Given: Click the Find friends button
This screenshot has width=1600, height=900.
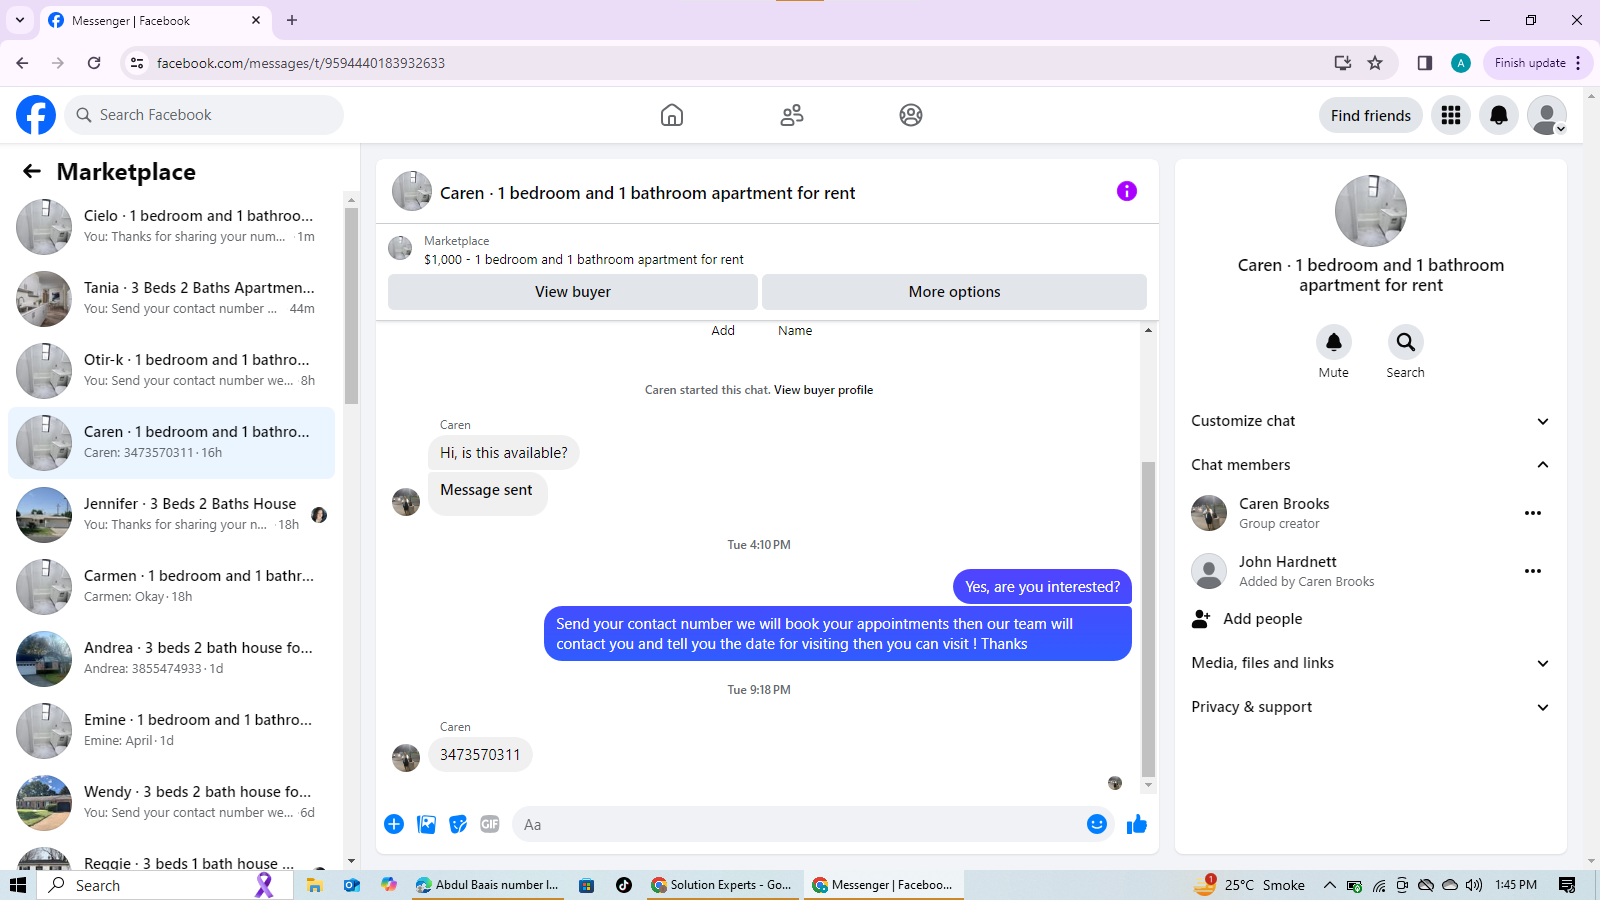Looking at the screenshot, I should coord(1371,115).
